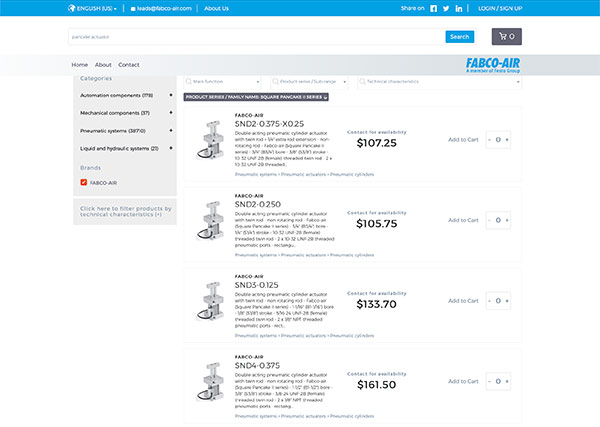Share on LinkedIn icon
The image size is (600, 427).
[x=458, y=8]
